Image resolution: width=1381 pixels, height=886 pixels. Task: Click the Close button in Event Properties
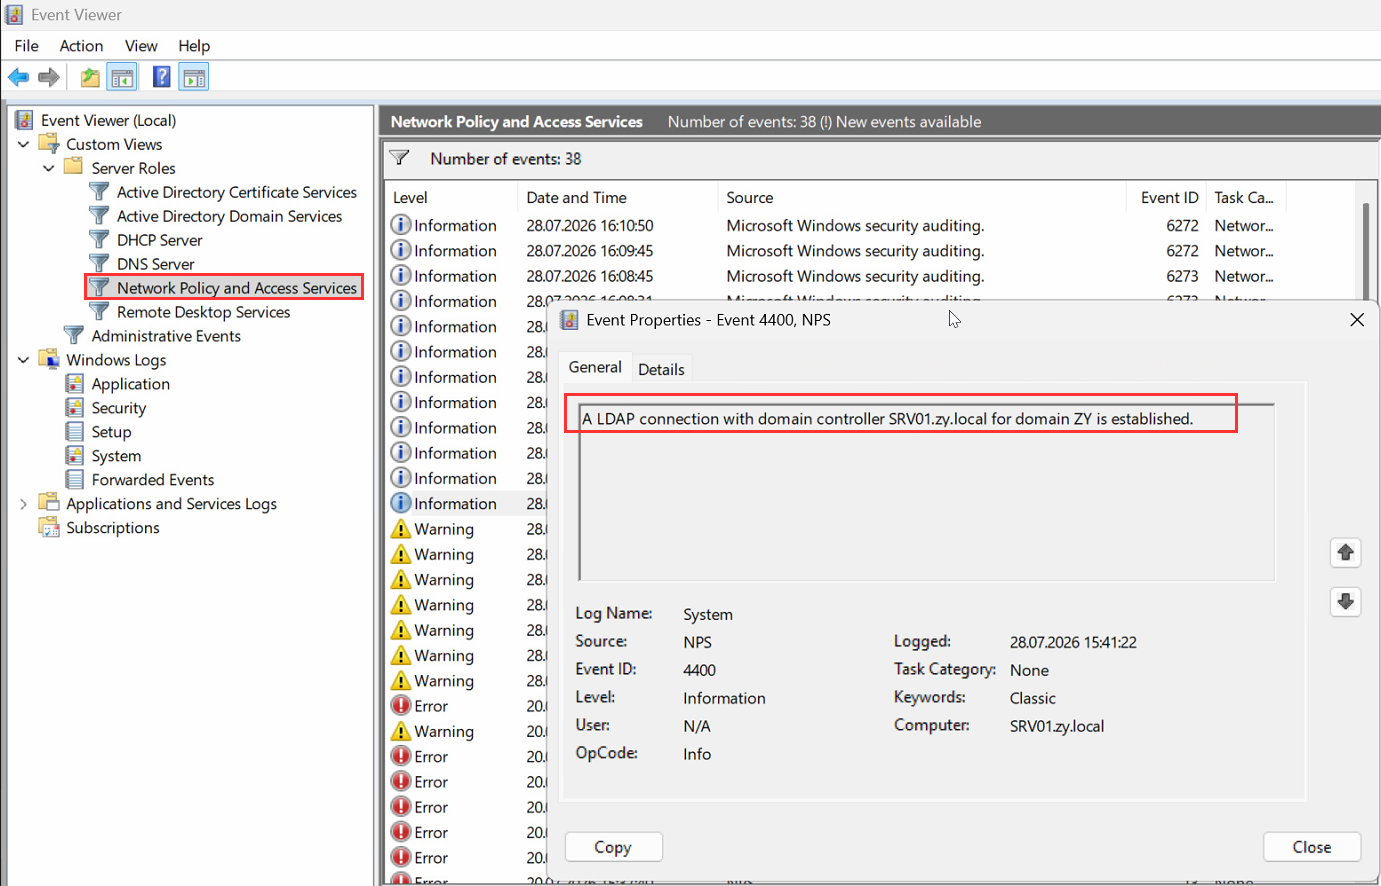[1311, 847]
